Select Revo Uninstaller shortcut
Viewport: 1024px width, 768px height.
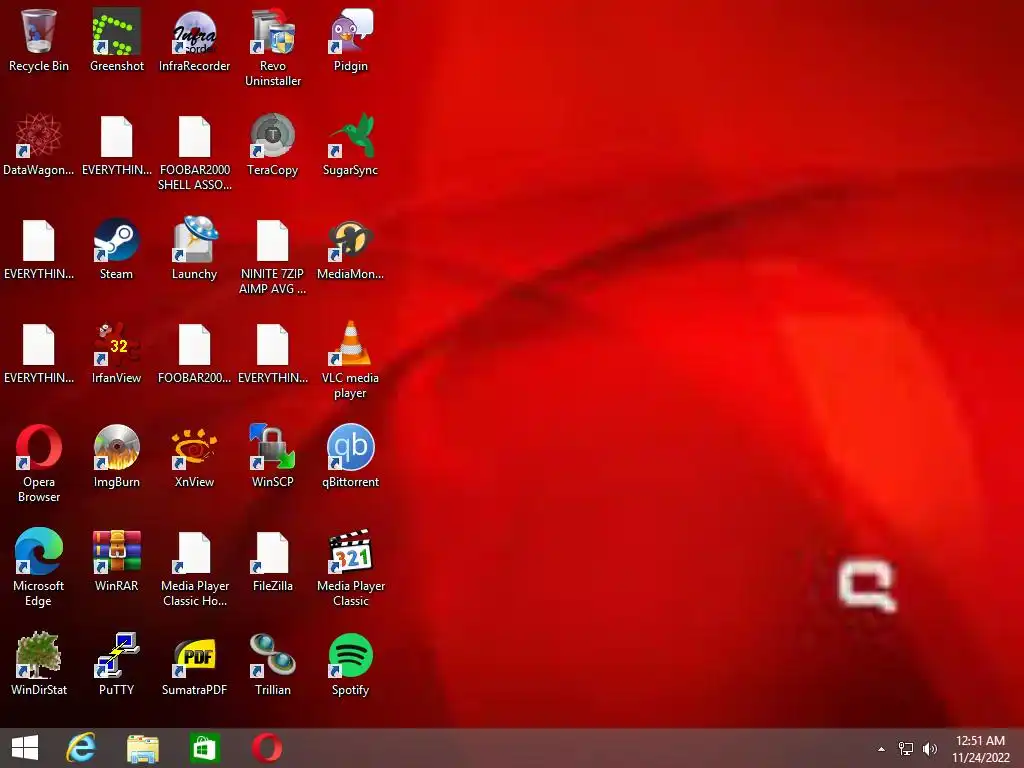[x=272, y=32]
